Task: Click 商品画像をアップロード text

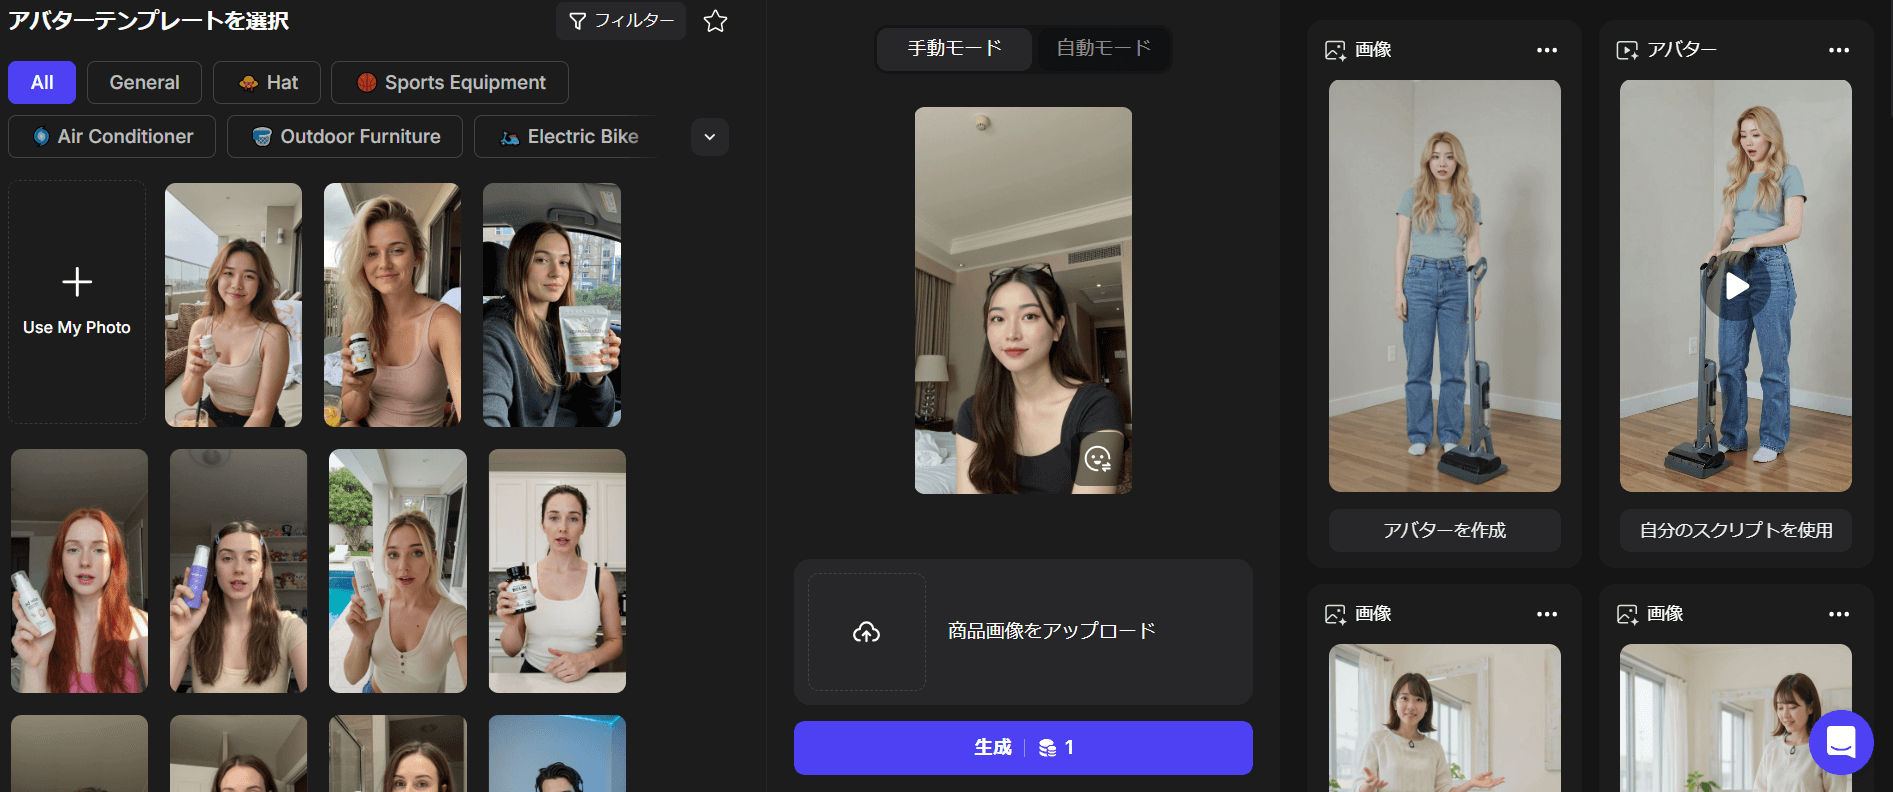Action: (x=1051, y=631)
